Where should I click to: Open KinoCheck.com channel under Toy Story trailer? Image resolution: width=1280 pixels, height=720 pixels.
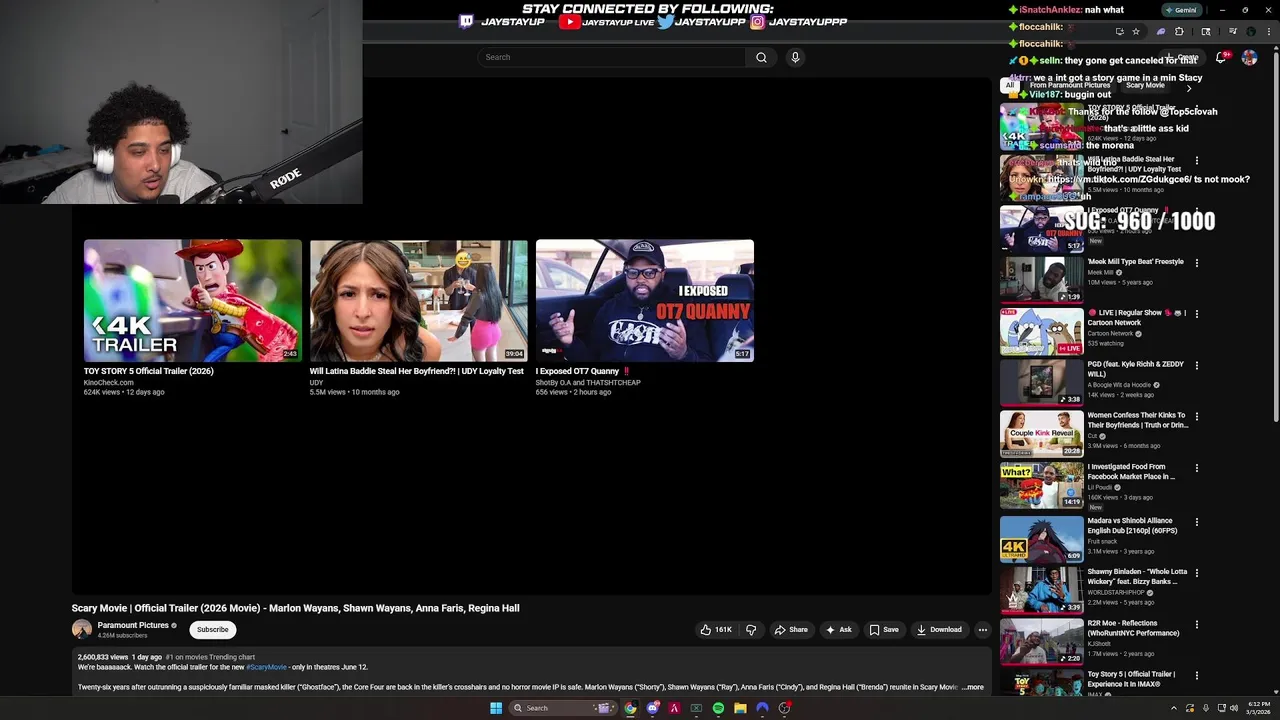(x=108, y=382)
